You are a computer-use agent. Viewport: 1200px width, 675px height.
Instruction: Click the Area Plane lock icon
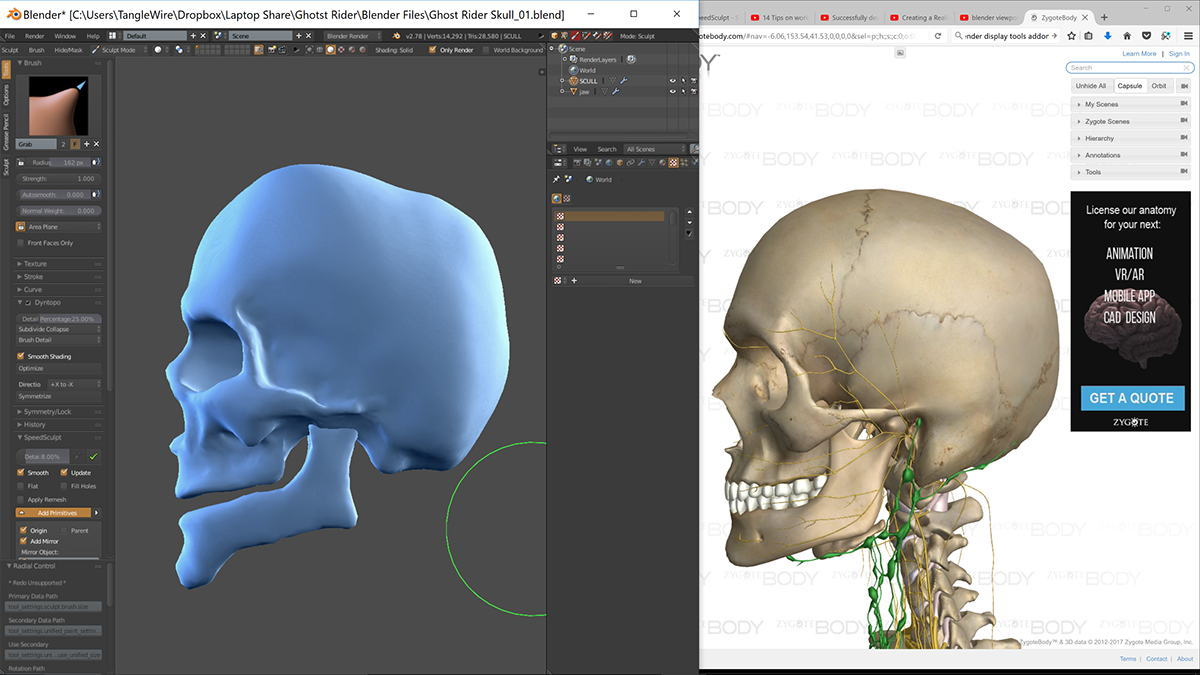coord(21,227)
